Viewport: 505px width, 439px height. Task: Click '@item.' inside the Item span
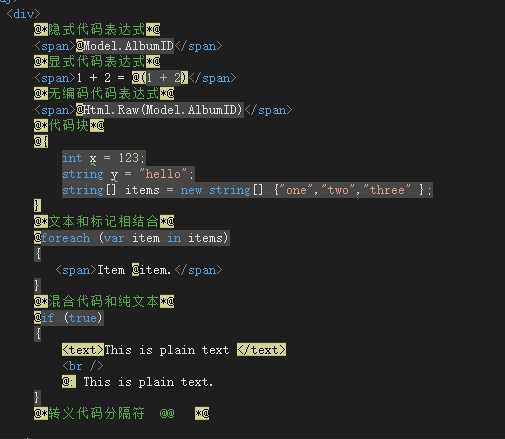152,270
